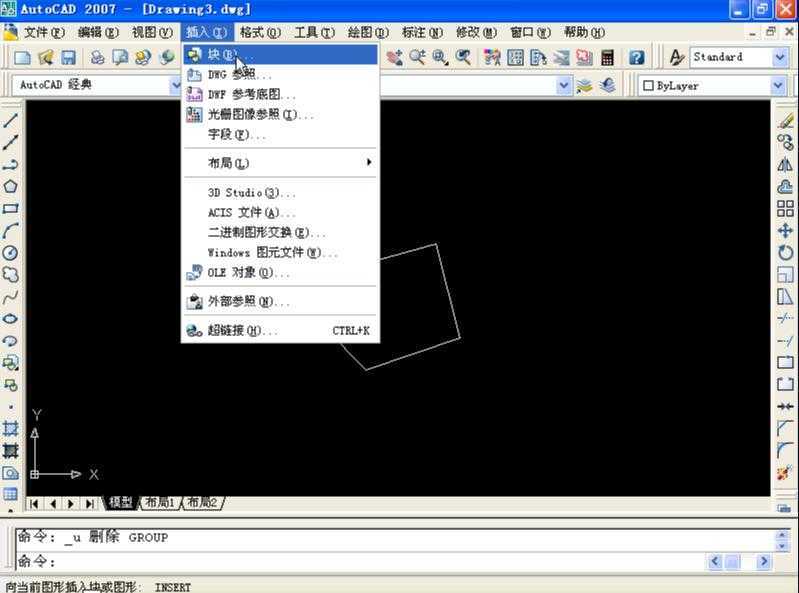Open the 绘图(D) menu

coord(368,33)
